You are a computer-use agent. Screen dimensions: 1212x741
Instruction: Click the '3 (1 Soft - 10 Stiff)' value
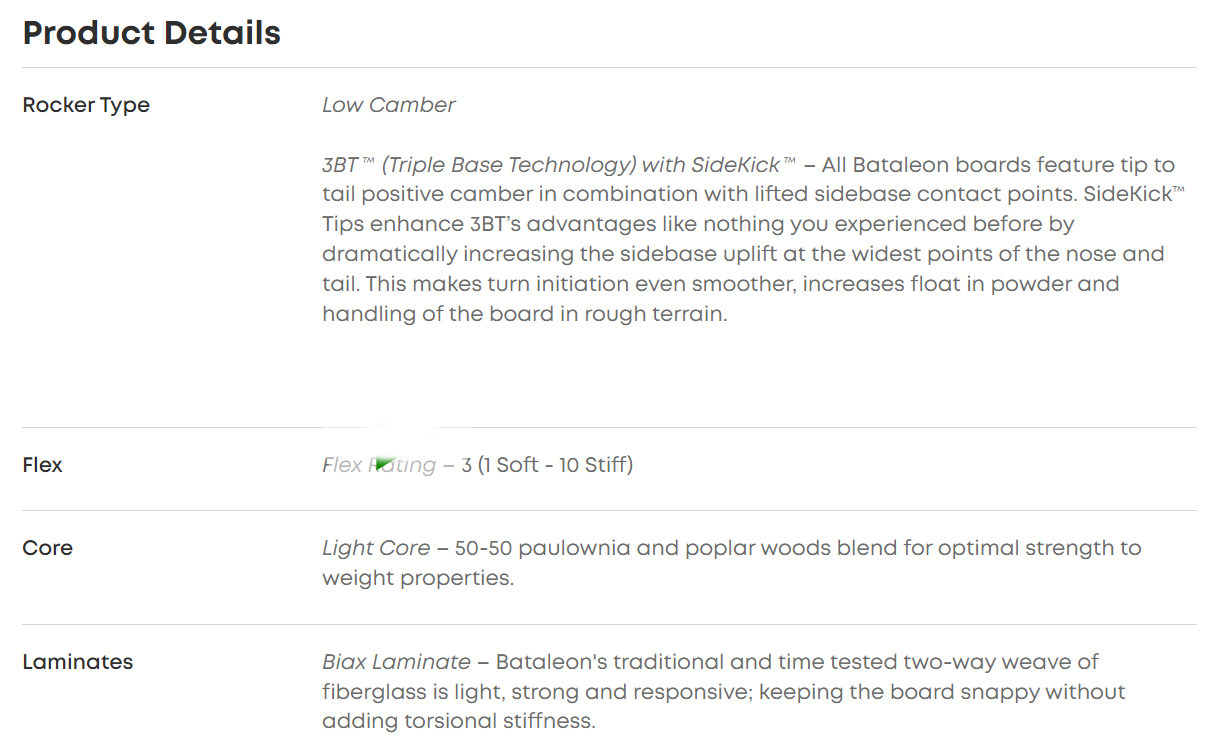(x=547, y=465)
